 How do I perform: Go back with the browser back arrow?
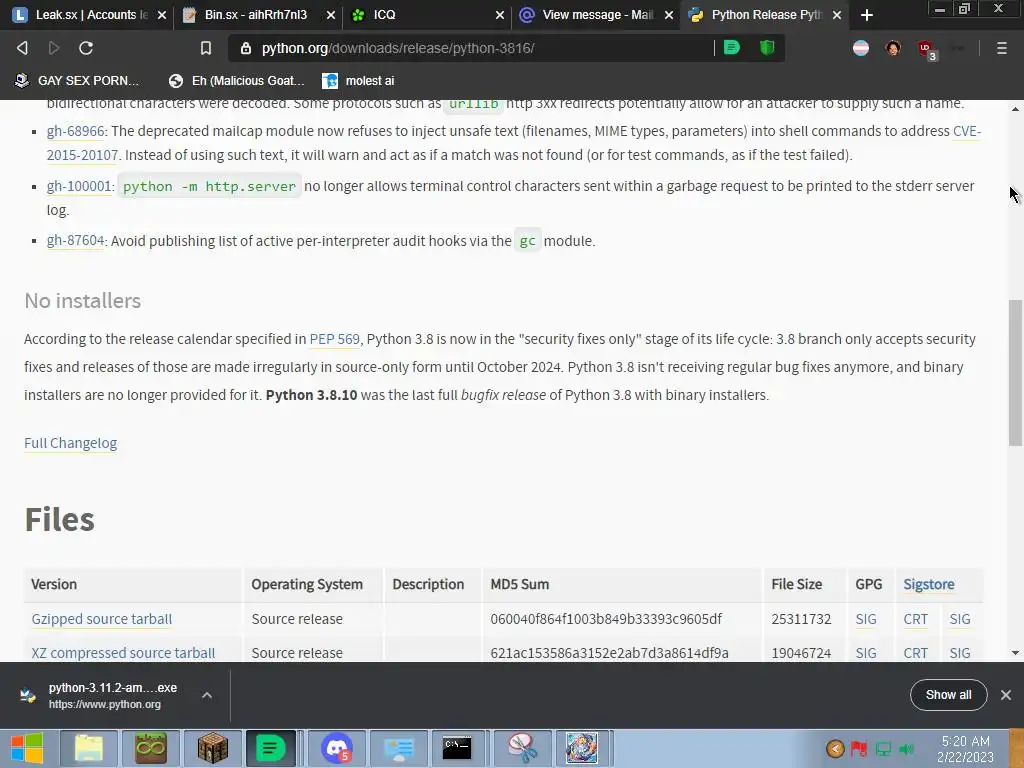22,48
